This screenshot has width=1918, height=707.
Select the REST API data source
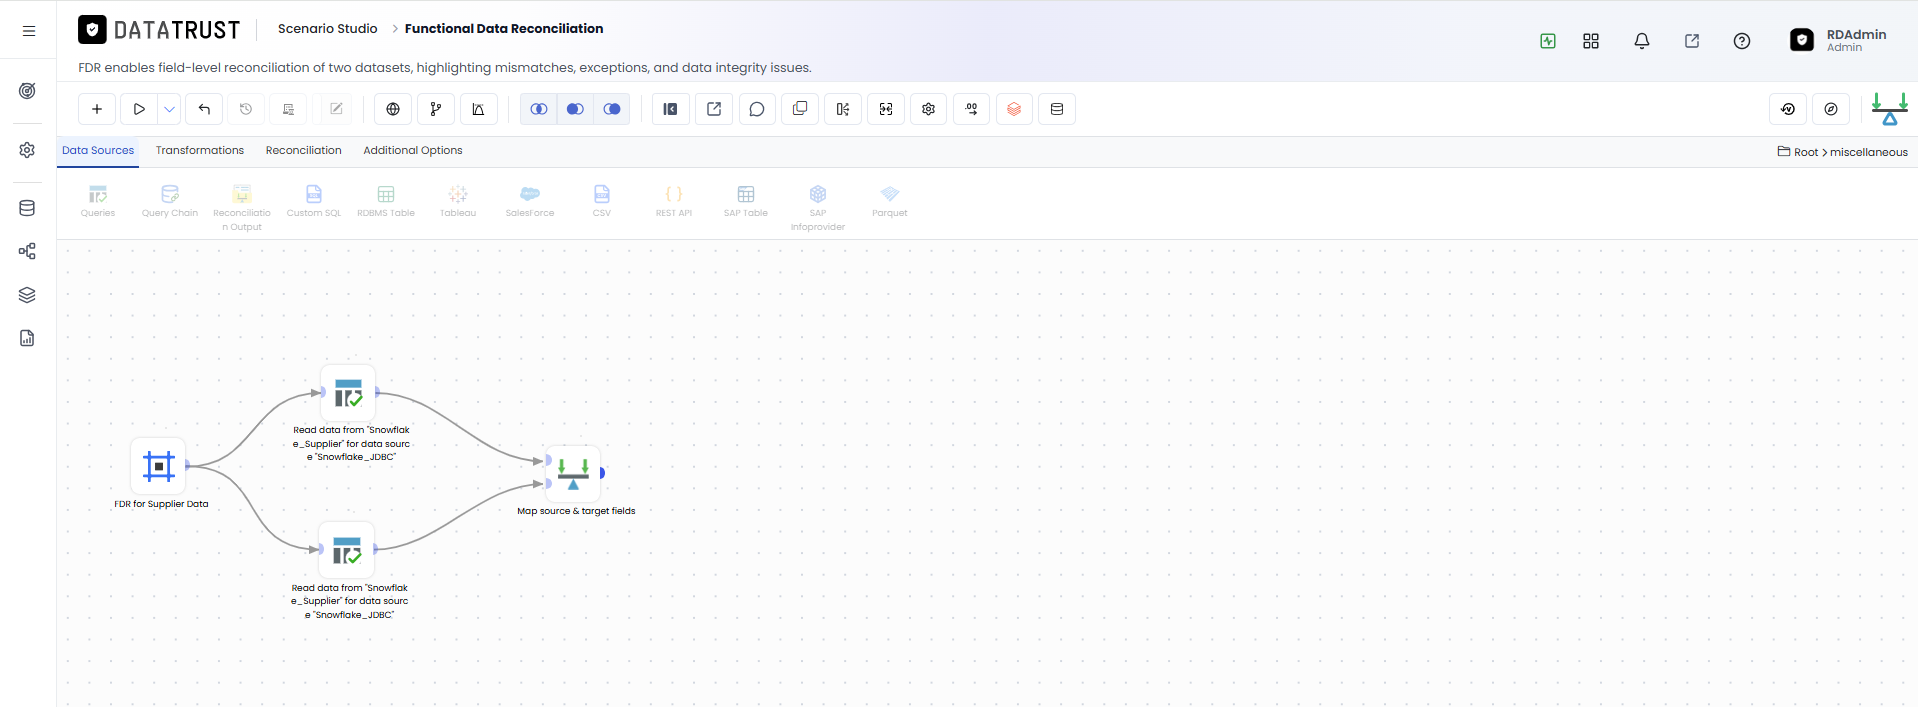pyautogui.click(x=674, y=200)
